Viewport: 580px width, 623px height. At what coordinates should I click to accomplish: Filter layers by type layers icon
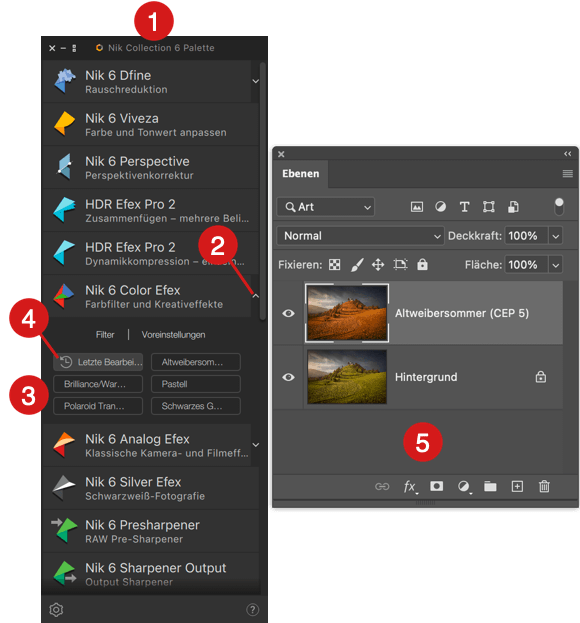tap(464, 207)
